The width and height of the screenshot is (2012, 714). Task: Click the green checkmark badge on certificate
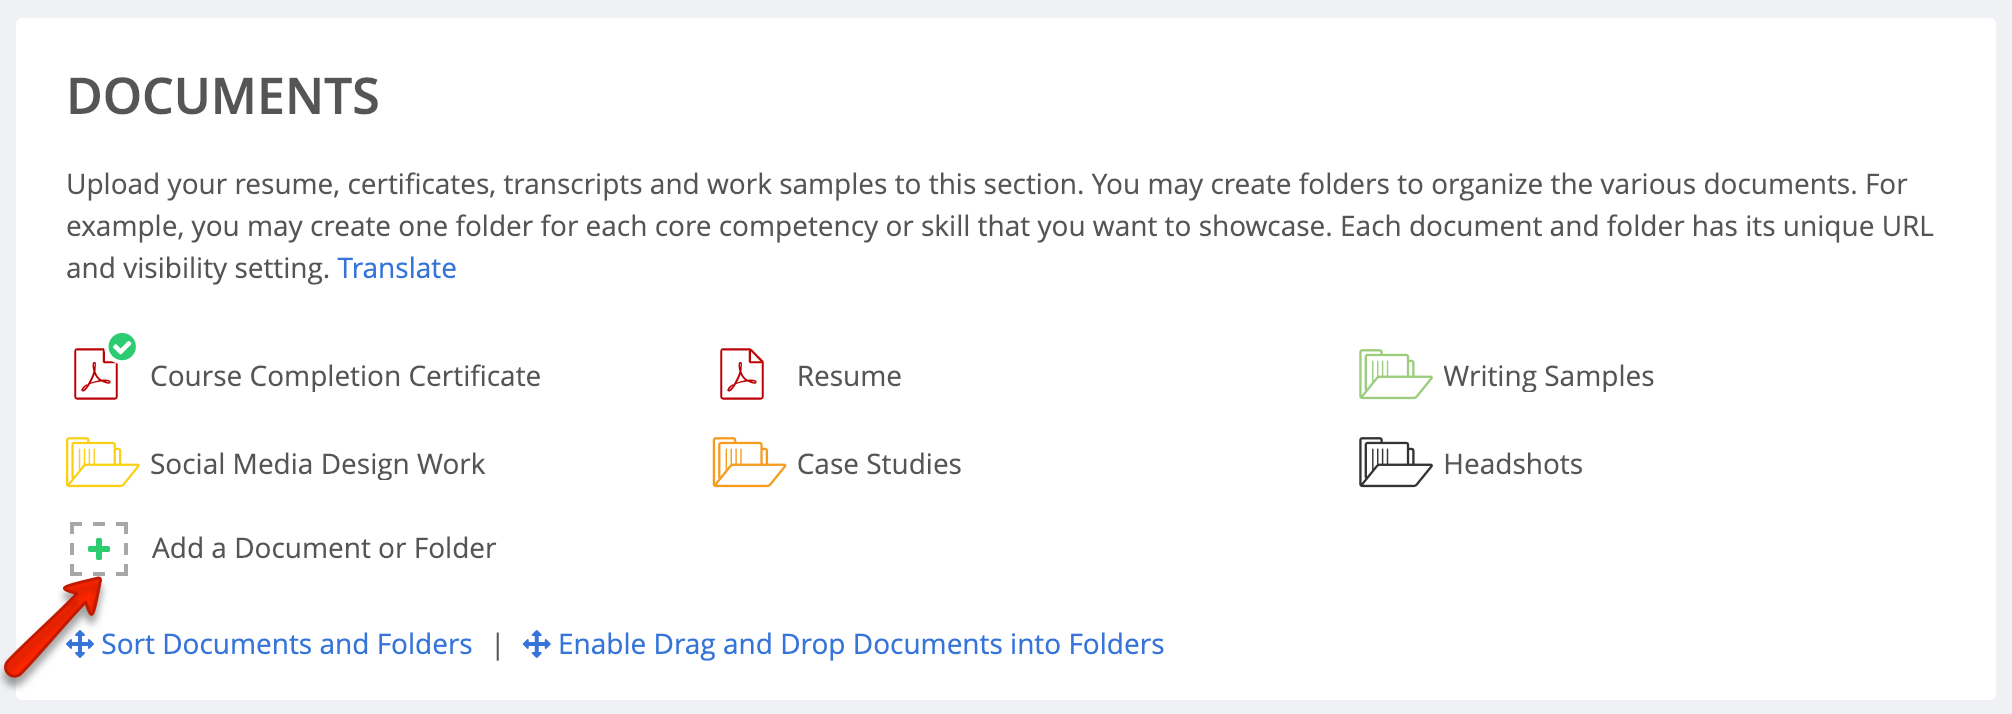pyautogui.click(x=122, y=347)
